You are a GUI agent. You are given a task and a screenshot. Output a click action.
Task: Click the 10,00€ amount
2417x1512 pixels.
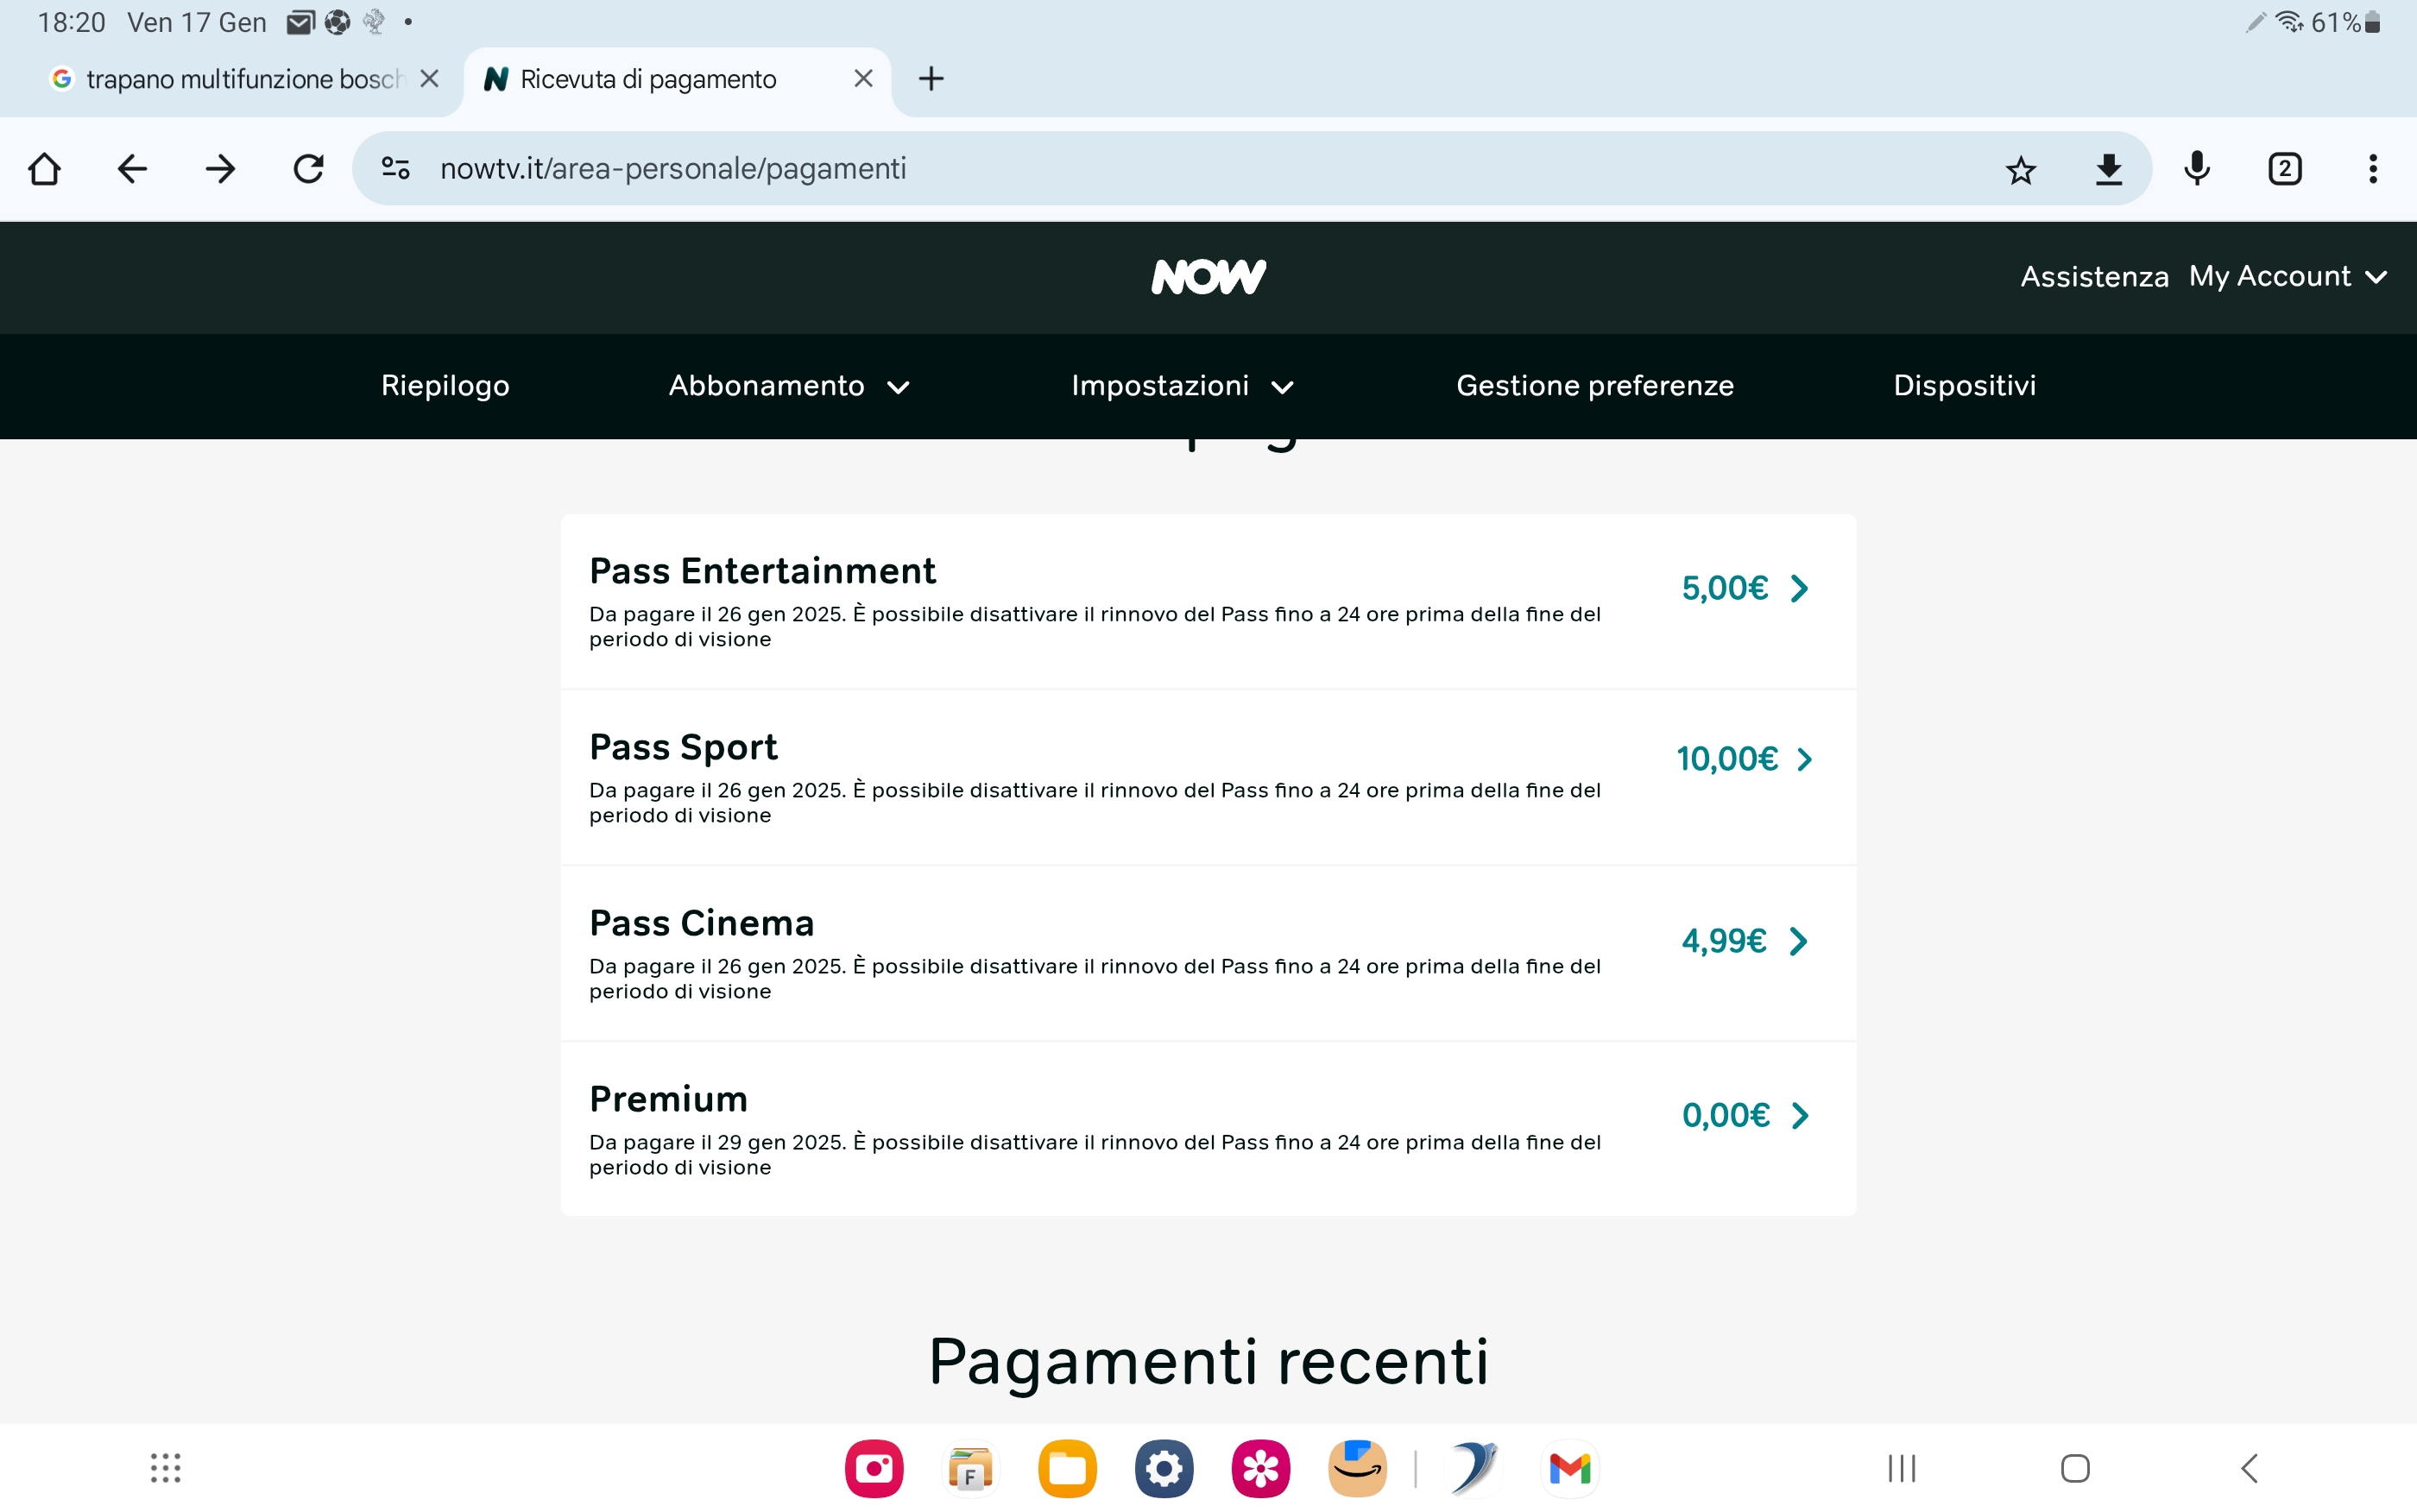pyautogui.click(x=1727, y=760)
